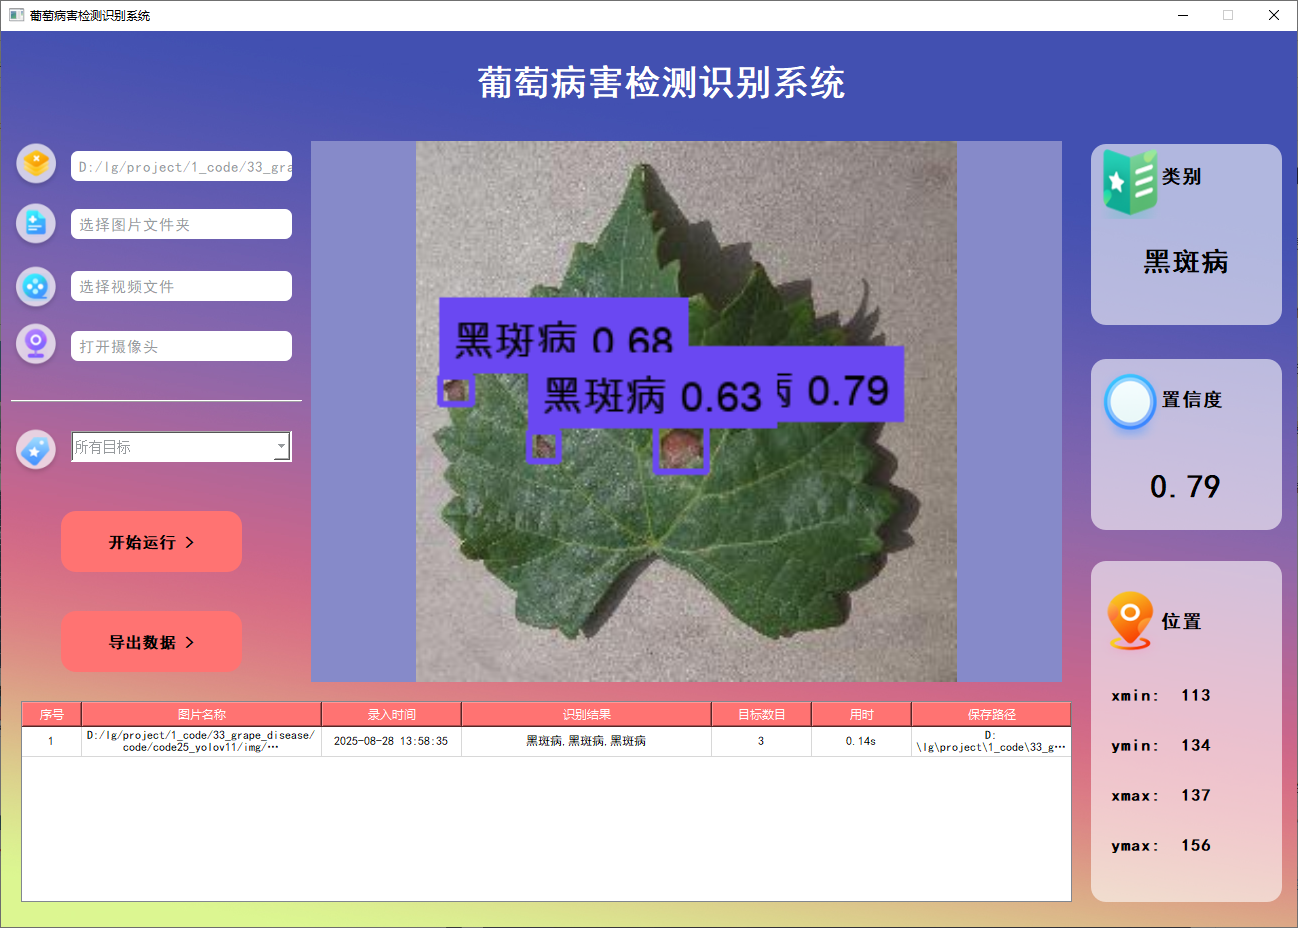Click the 选择视频文件 input field
The width and height of the screenshot is (1298, 928).
click(181, 286)
